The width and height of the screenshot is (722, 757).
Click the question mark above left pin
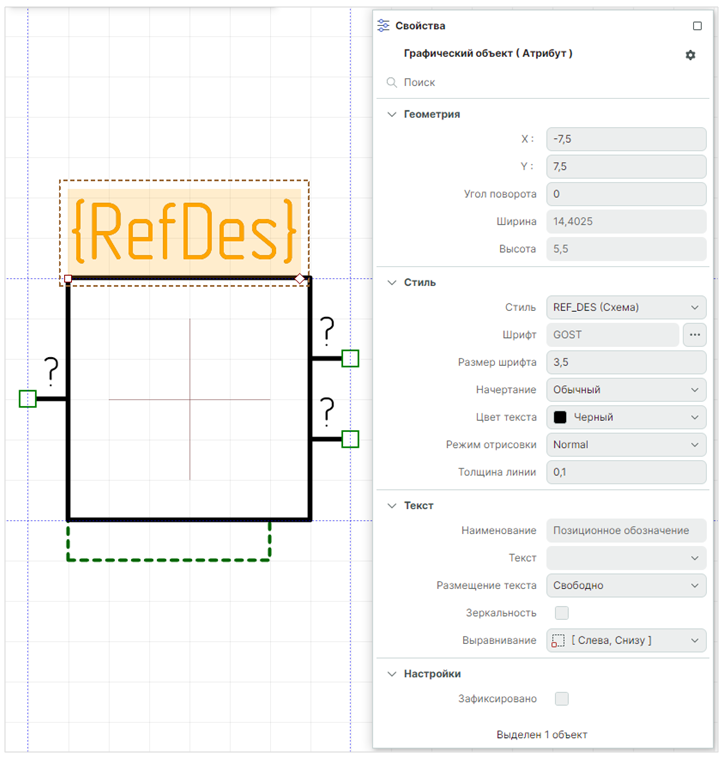click(x=51, y=371)
